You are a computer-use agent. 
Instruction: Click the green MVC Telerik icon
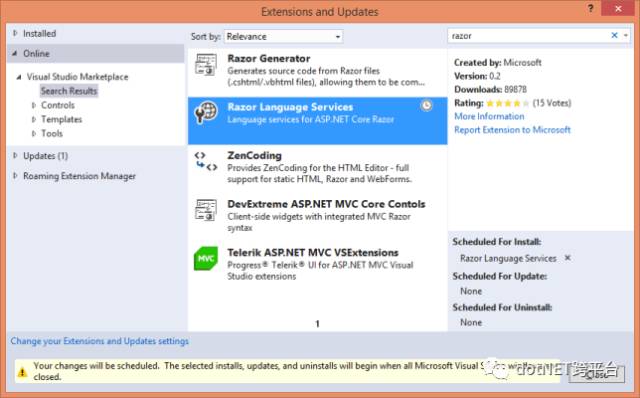[206, 258]
